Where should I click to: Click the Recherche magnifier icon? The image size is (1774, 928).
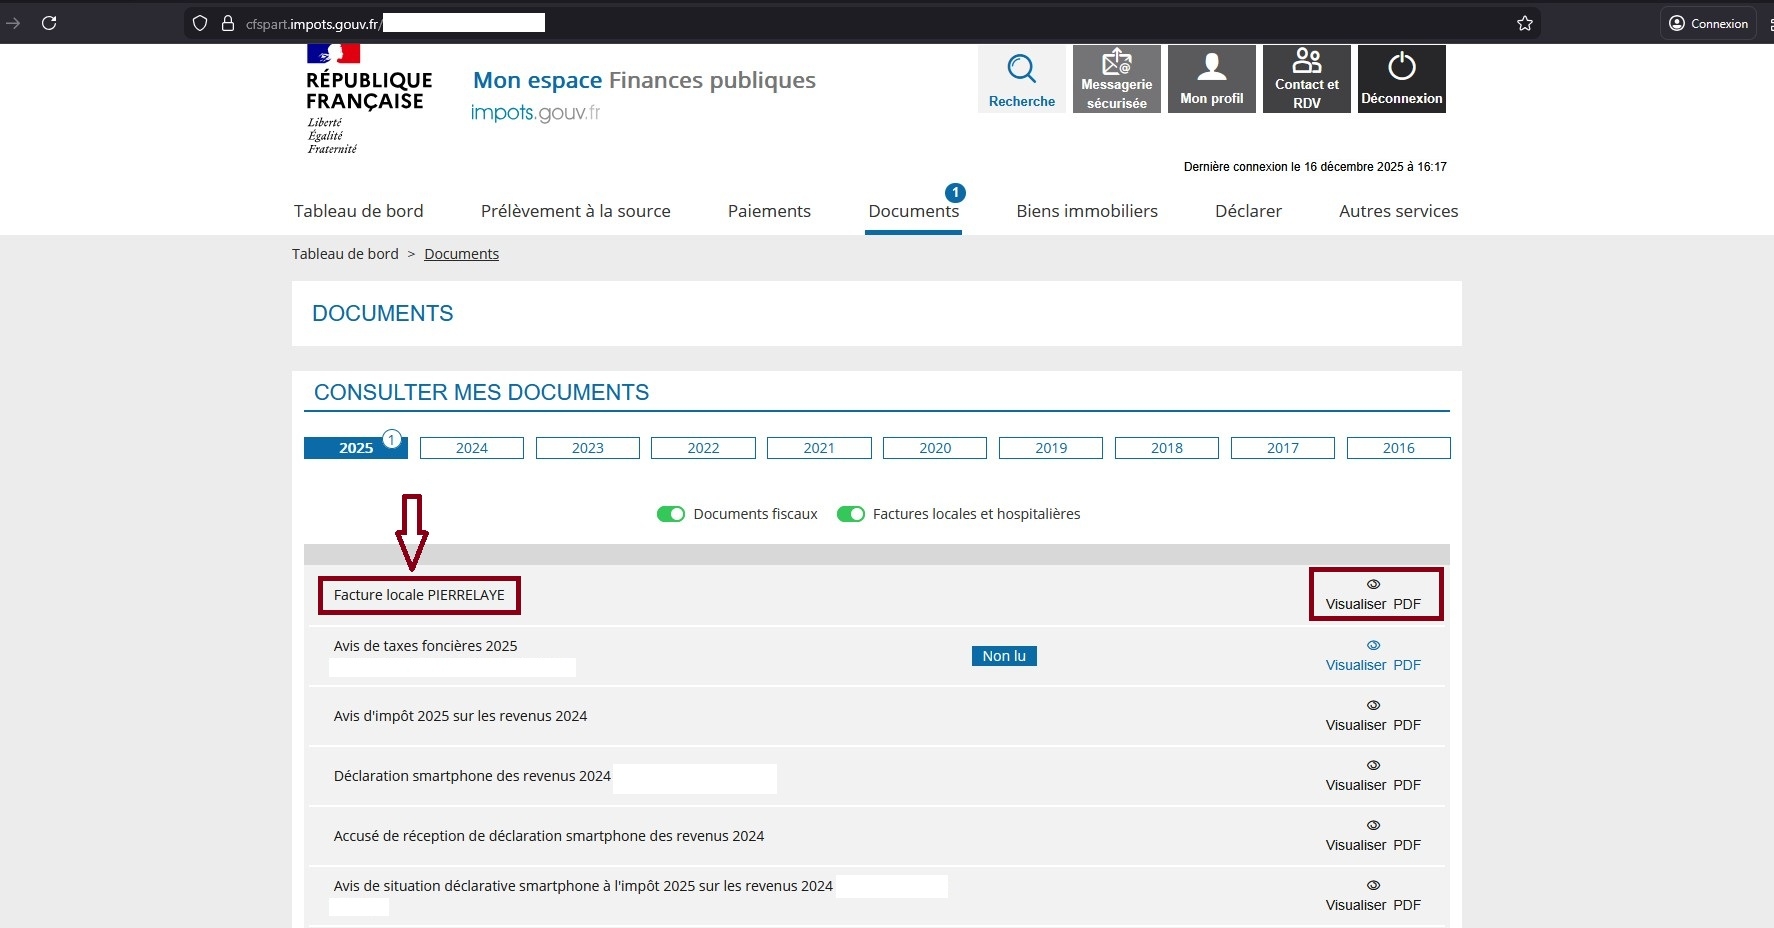tap(1021, 69)
